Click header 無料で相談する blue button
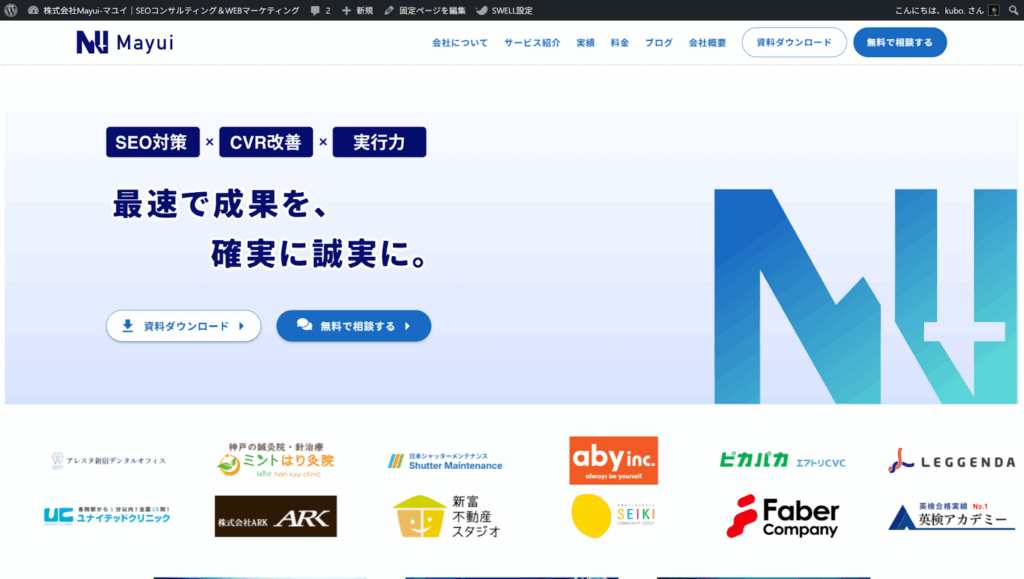This screenshot has width=1024, height=579. (x=899, y=43)
